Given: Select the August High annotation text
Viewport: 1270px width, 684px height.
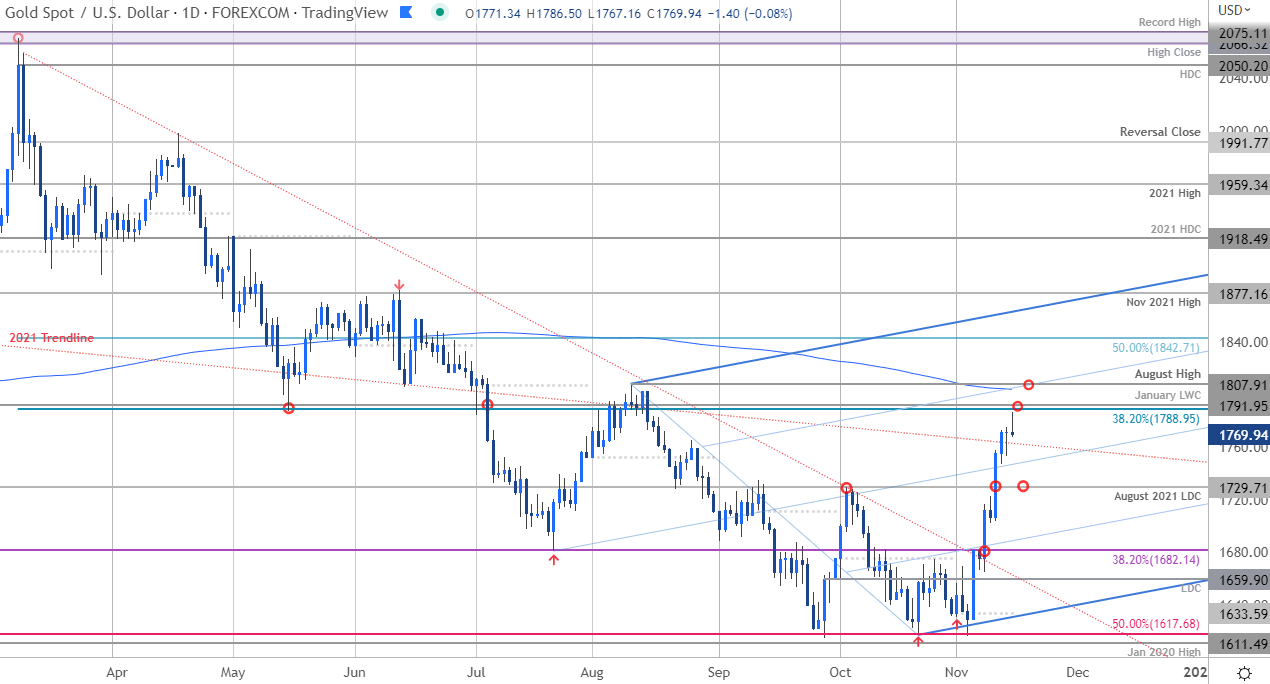Looking at the screenshot, I should (1168, 373).
